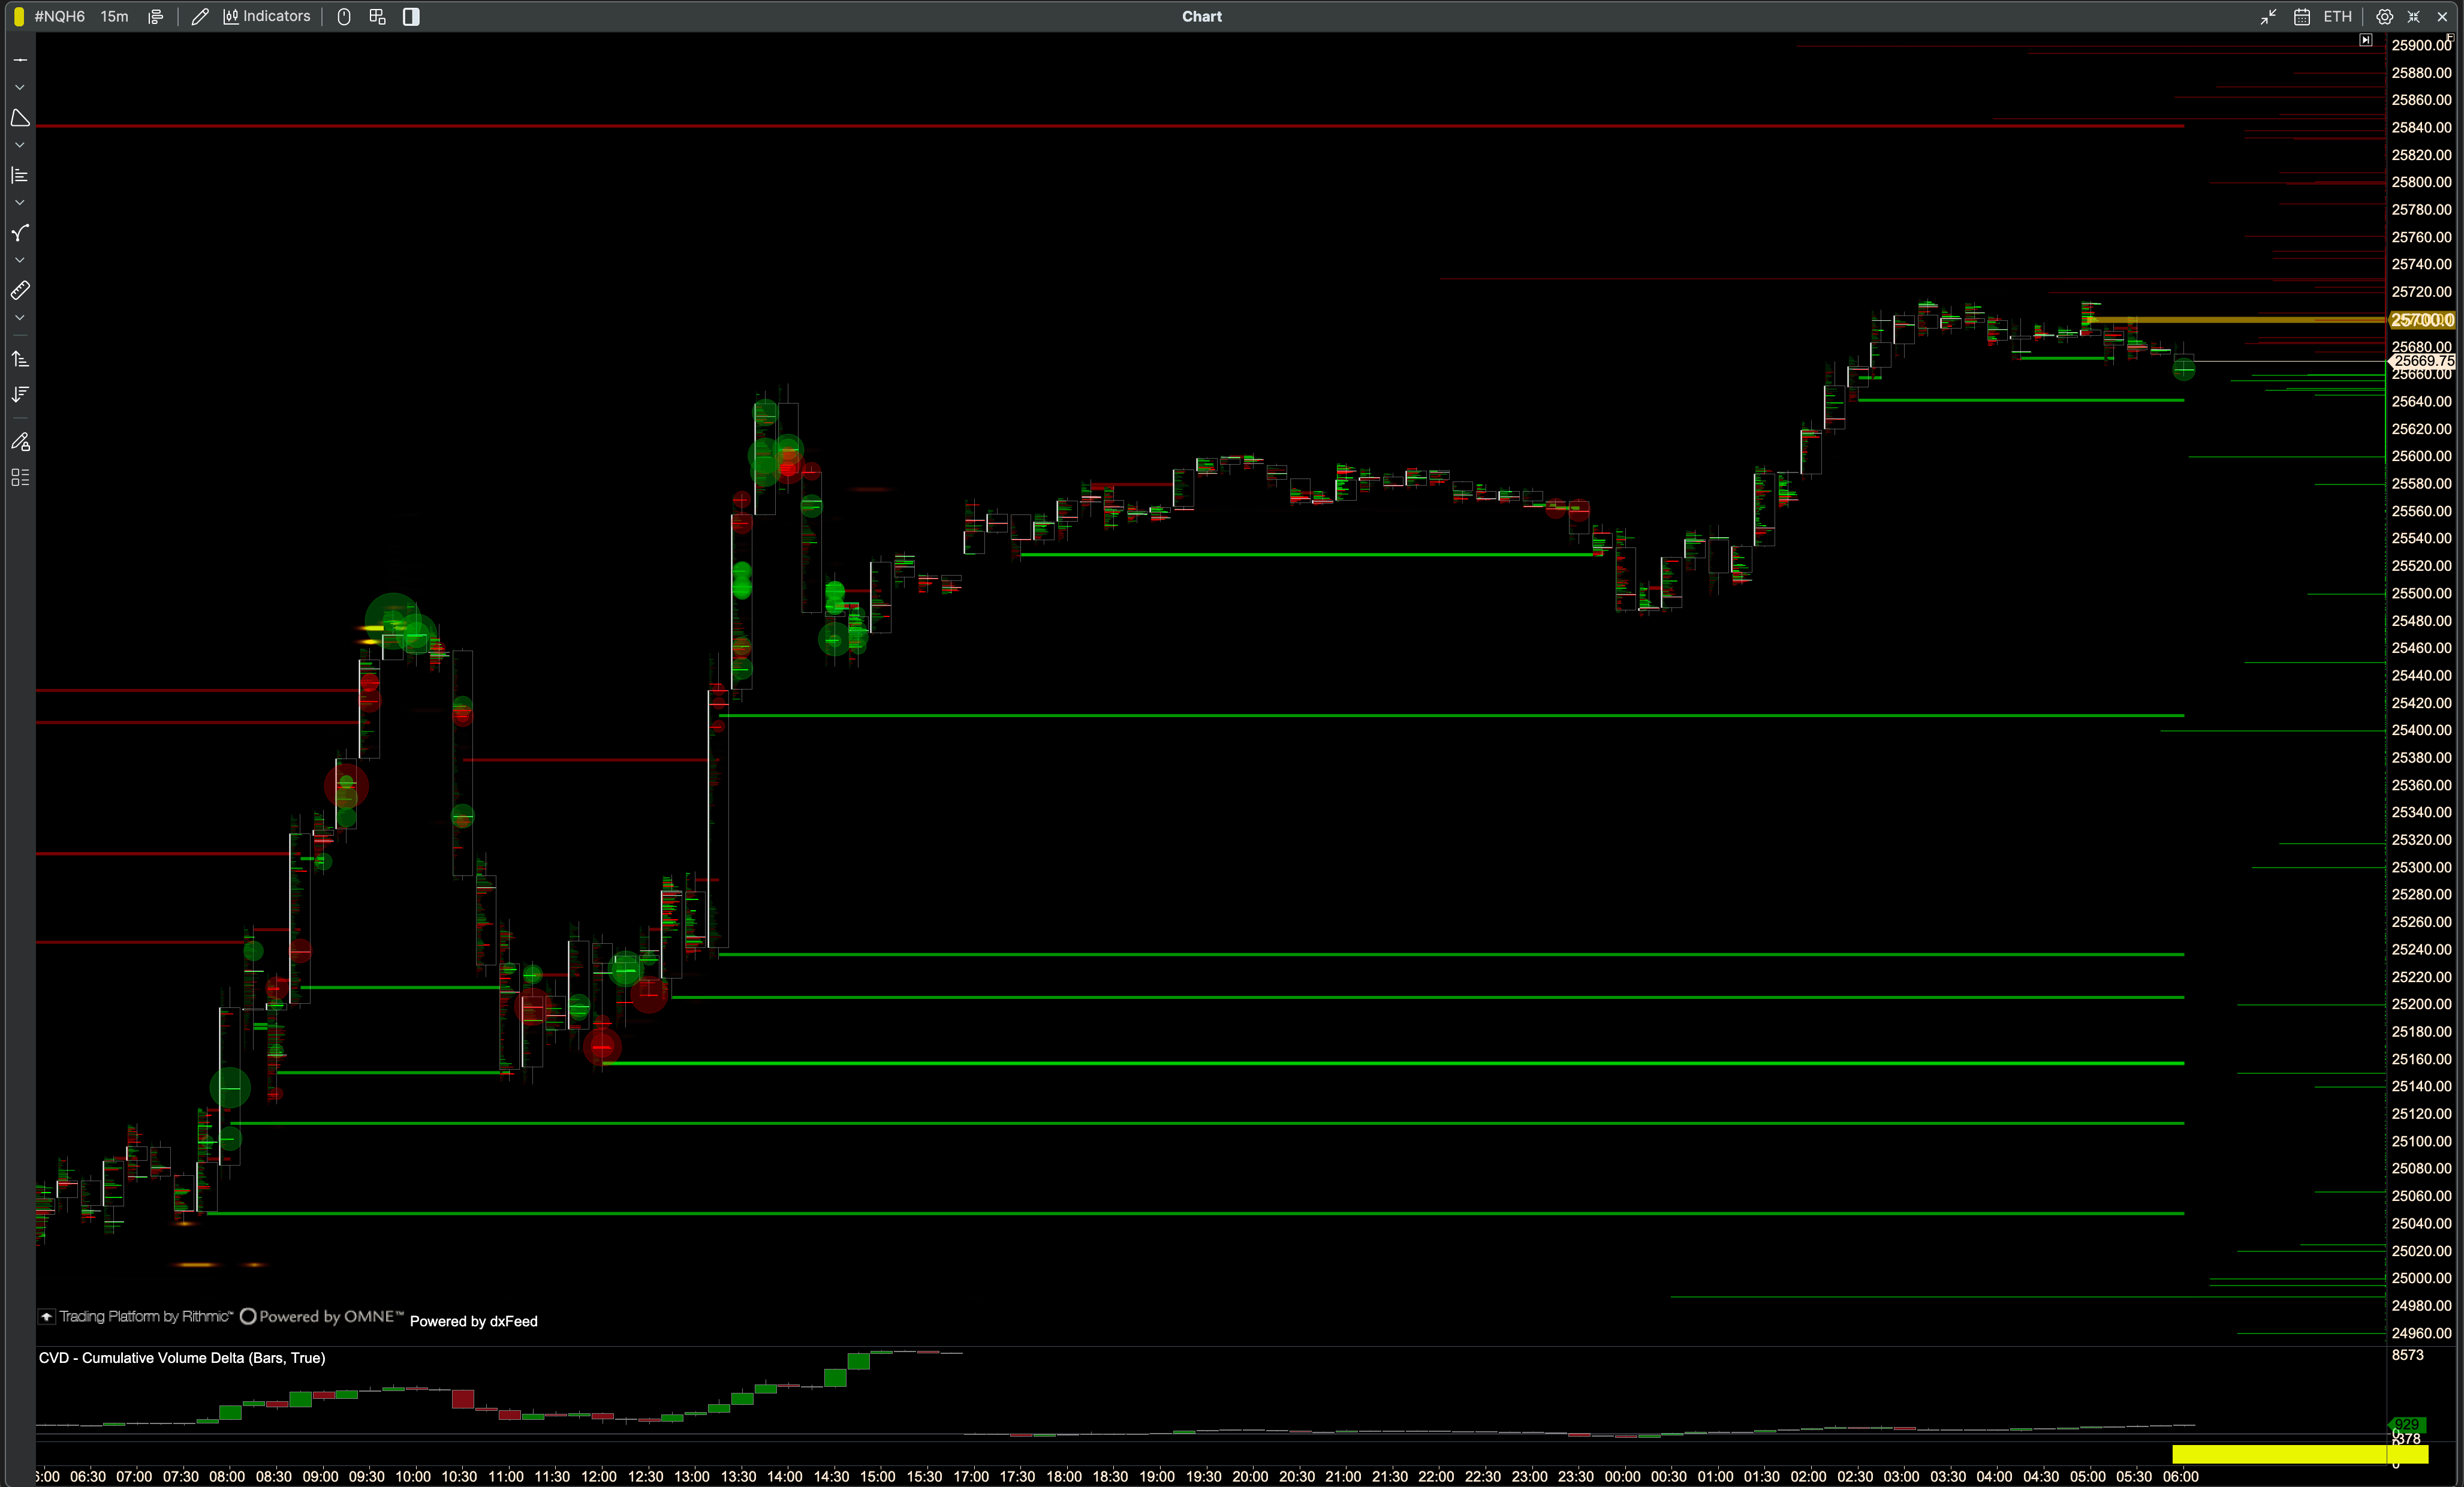Click the chart type bars icon
The width and height of the screenshot is (2464, 1487).
155,16
